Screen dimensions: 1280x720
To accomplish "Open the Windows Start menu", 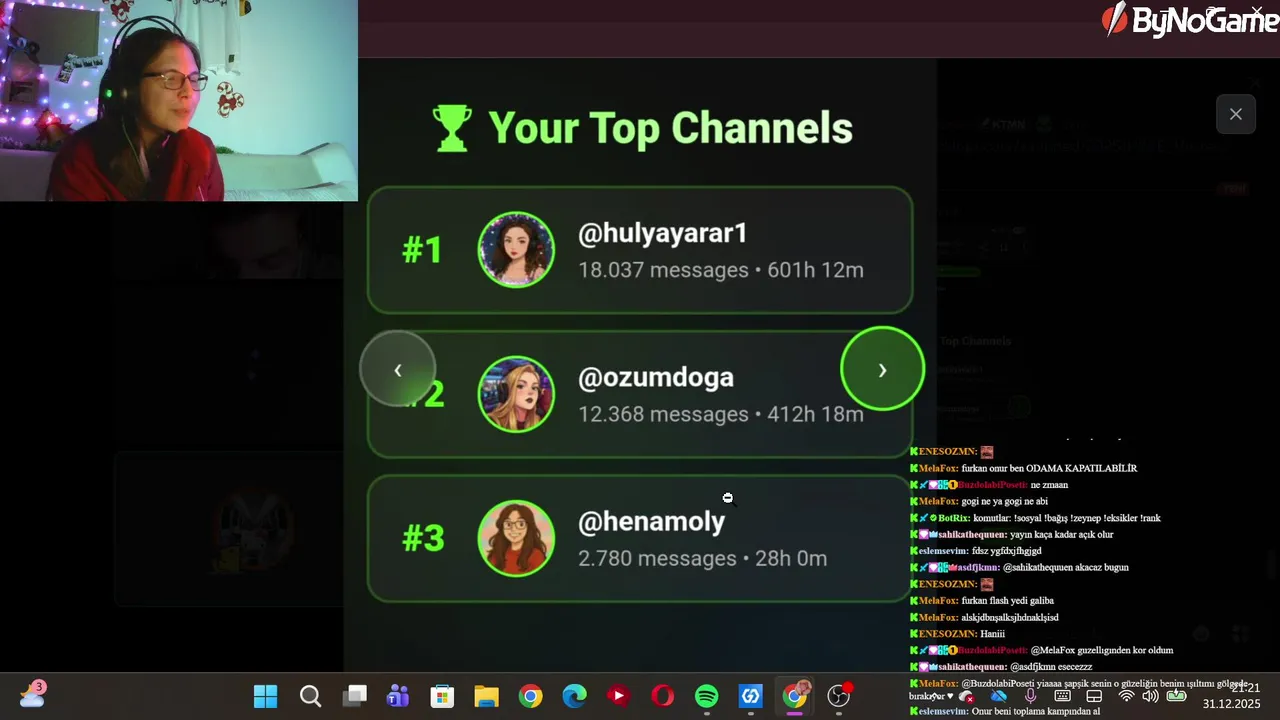I will pyautogui.click(x=266, y=696).
